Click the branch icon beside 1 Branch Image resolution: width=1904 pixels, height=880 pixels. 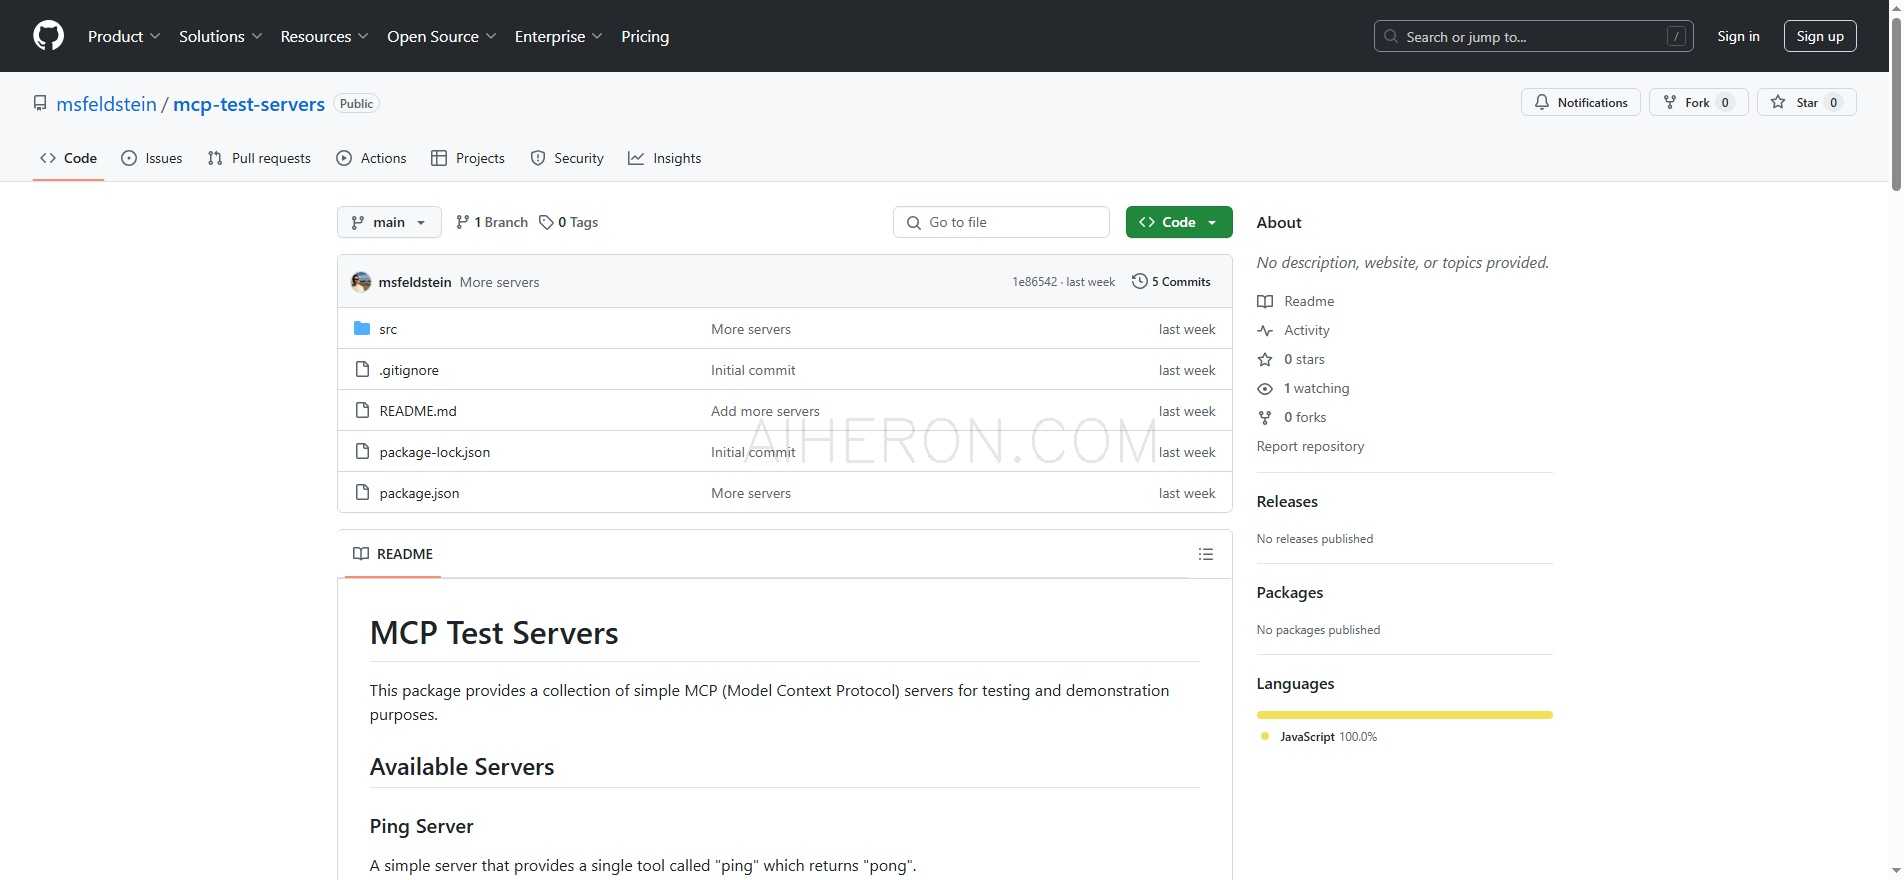pos(462,222)
